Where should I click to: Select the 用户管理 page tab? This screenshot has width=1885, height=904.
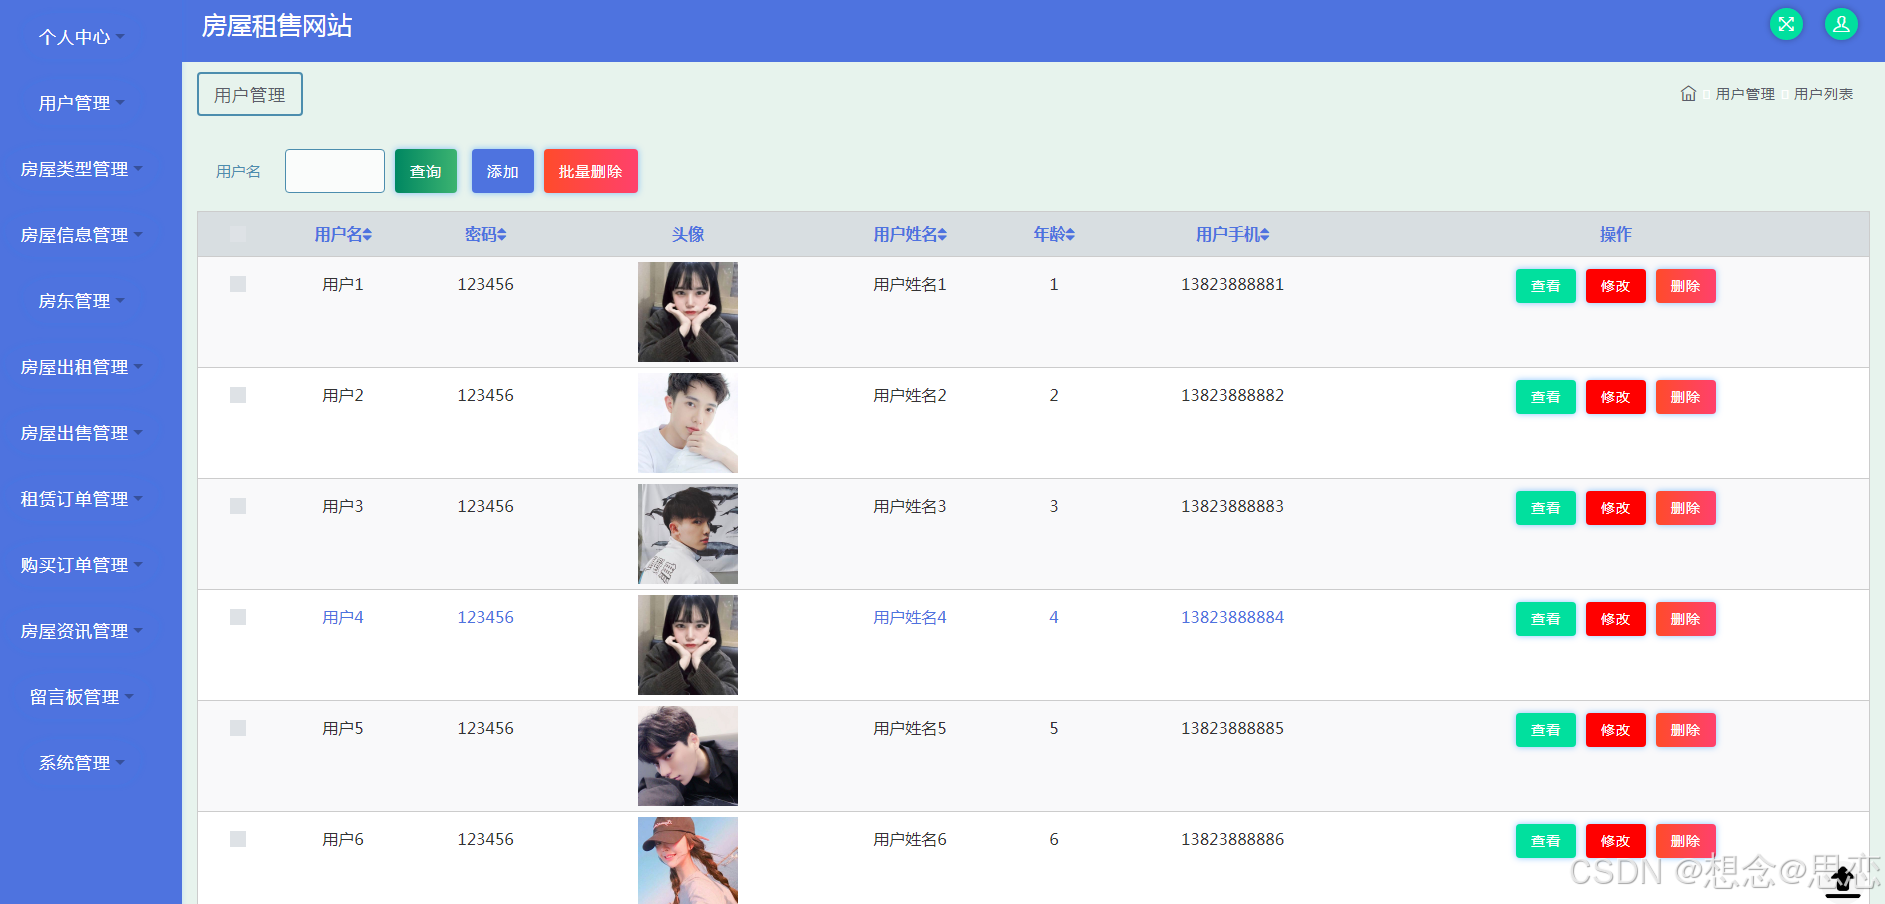click(x=250, y=94)
